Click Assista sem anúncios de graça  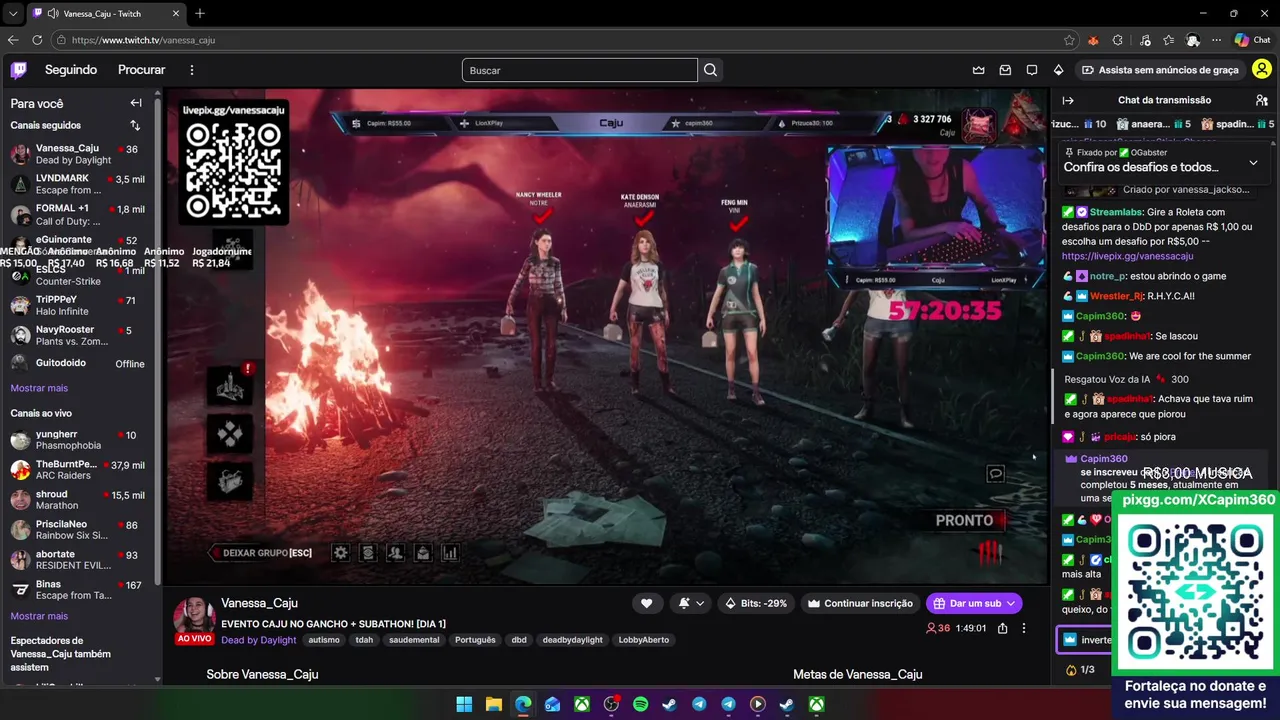[x=1160, y=70]
